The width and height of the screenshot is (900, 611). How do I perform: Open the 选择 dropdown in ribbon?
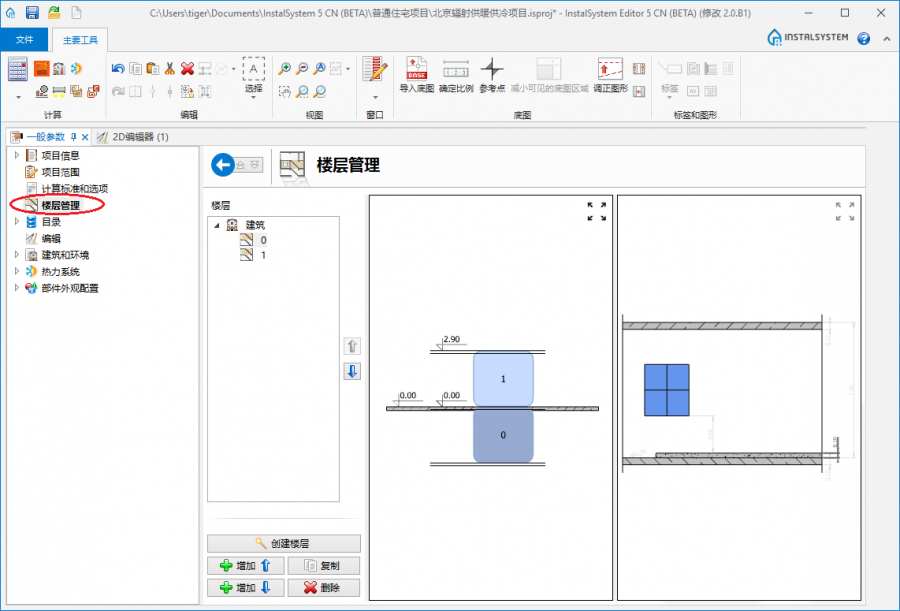pyautogui.click(x=254, y=89)
